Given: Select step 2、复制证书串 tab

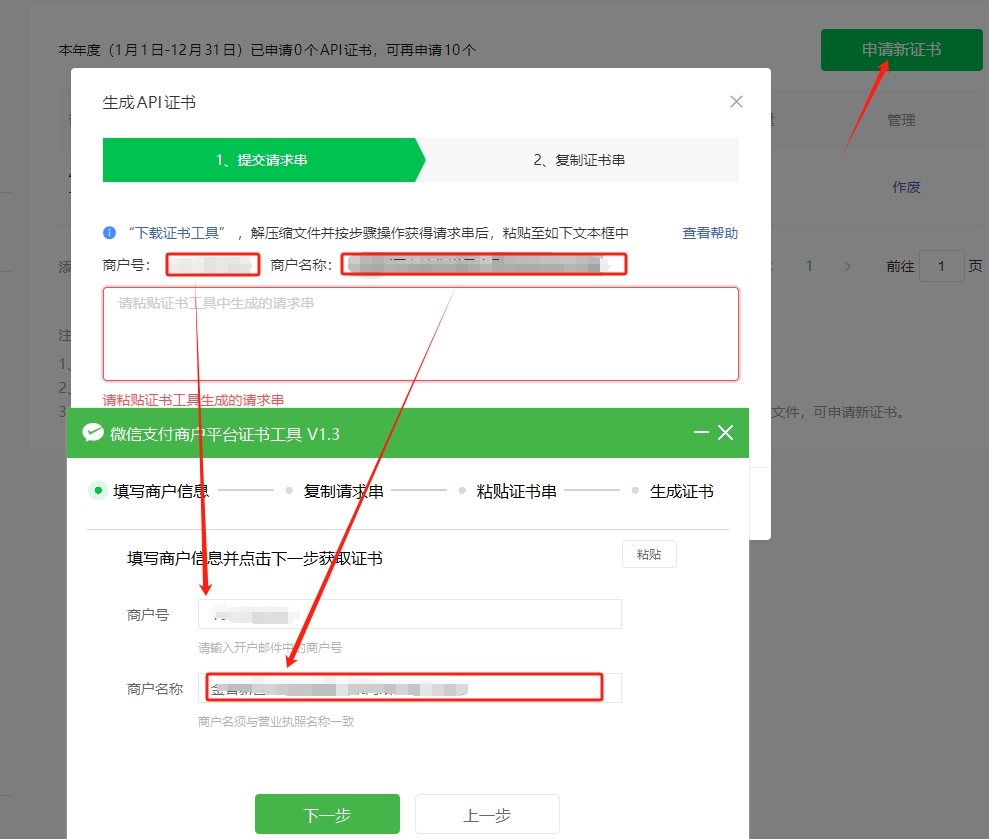Looking at the screenshot, I should pyautogui.click(x=579, y=160).
